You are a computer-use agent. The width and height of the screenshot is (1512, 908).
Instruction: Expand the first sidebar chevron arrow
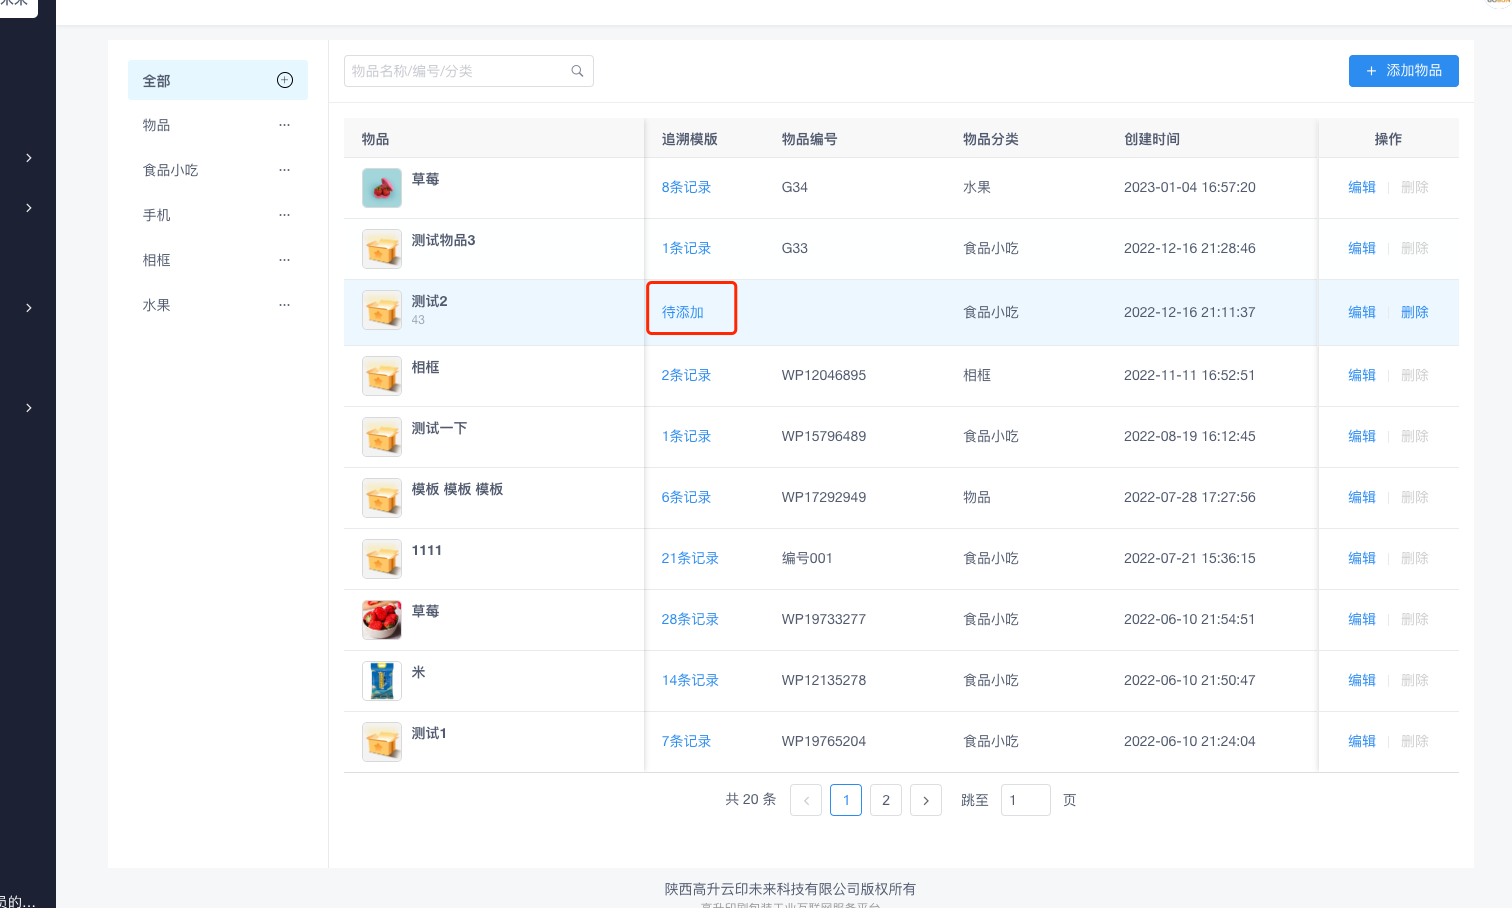point(29,158)
